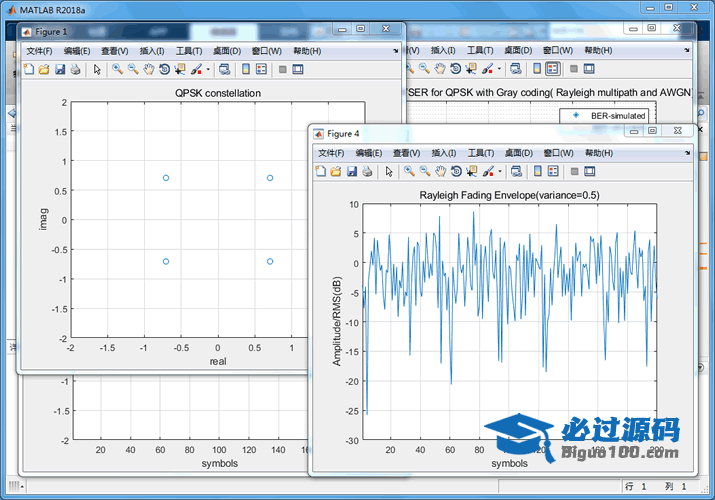This screenshot has height=500, width=715.
Task: Open brush color dropdown arrow in Figure 1
Action: (x=208, y=69)
